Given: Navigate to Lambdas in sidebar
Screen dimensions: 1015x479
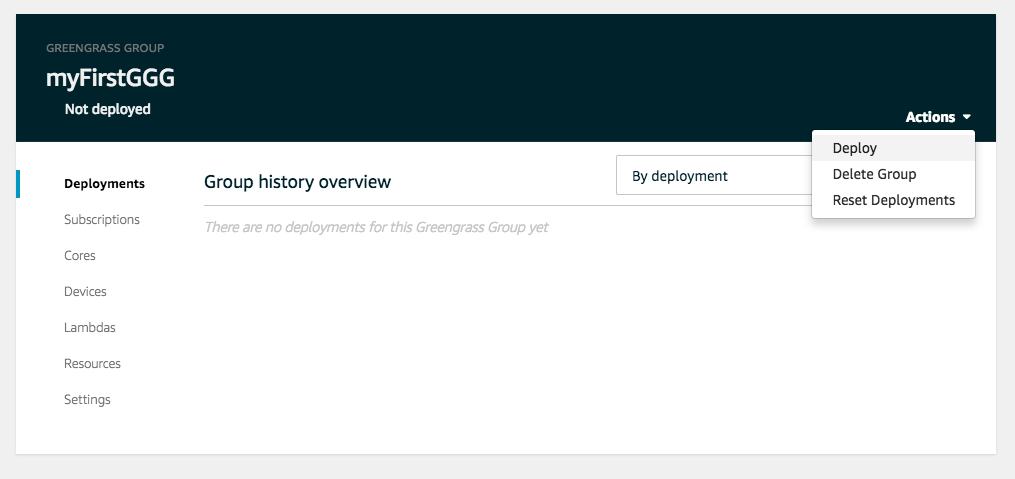Looking at the screenshot, I should (x=89, y=328).
